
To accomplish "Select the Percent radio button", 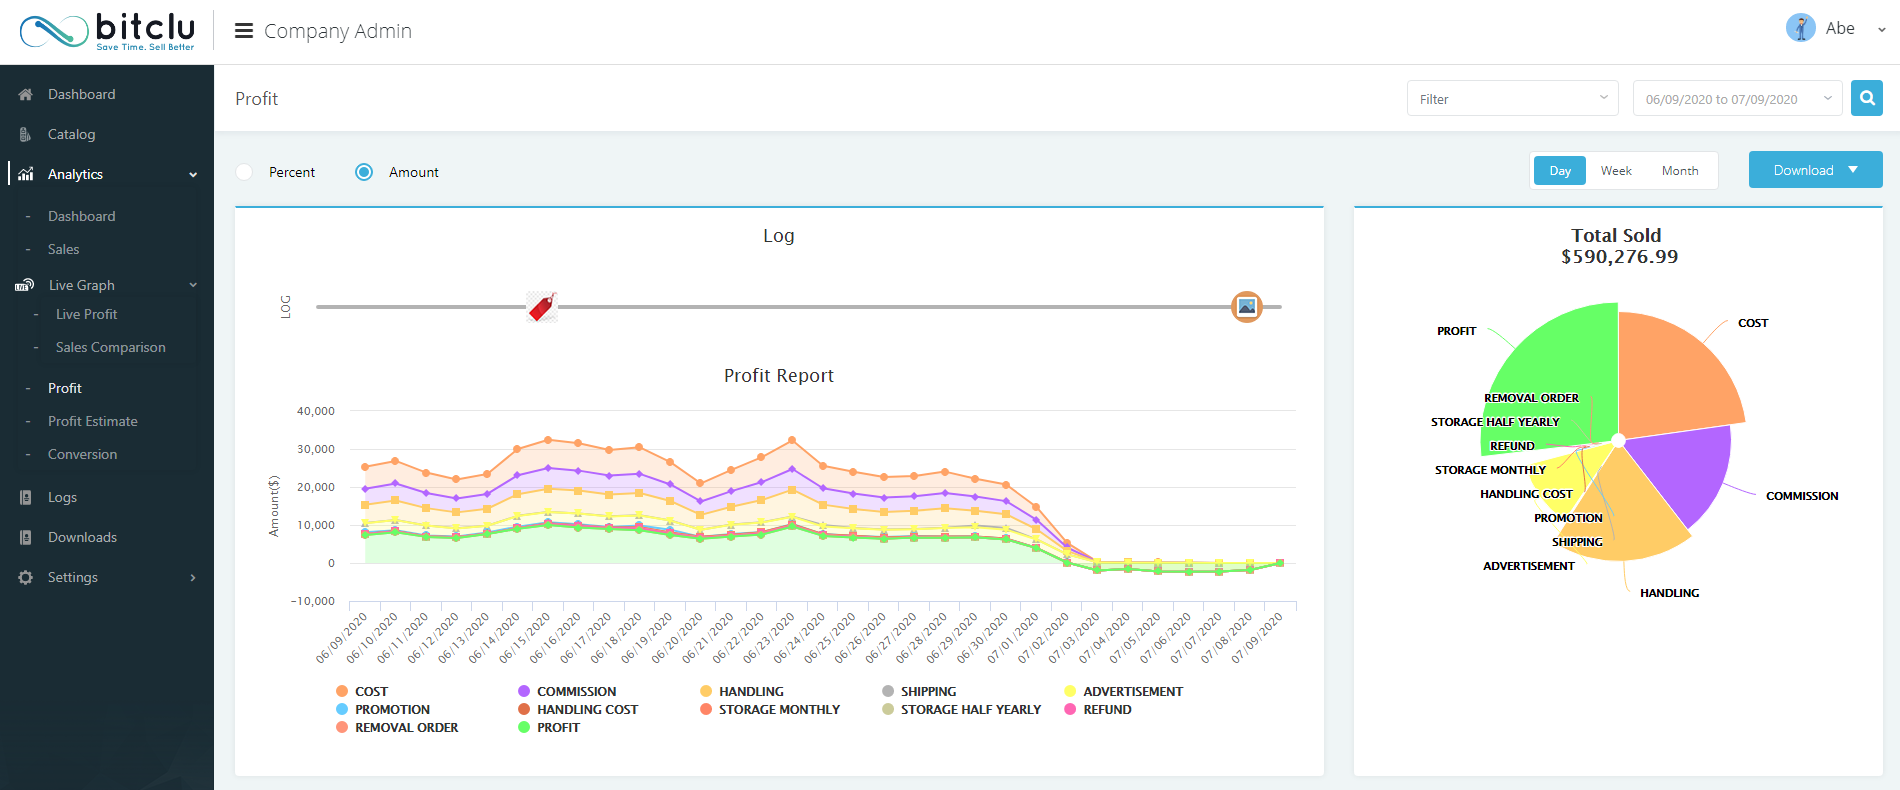I will tap(245, 172).
